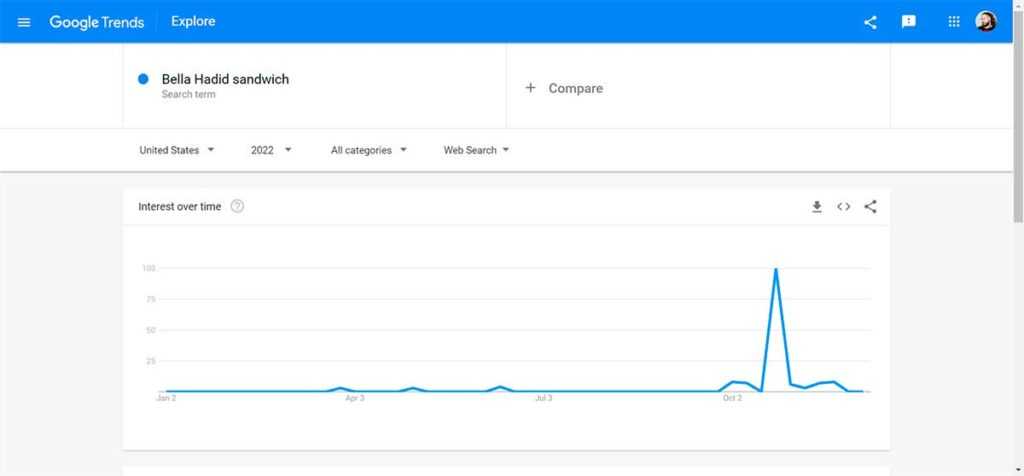1024x476 pixels.
Task: Open the 2022 time range dropdown
Action: (x=271, y=150)
